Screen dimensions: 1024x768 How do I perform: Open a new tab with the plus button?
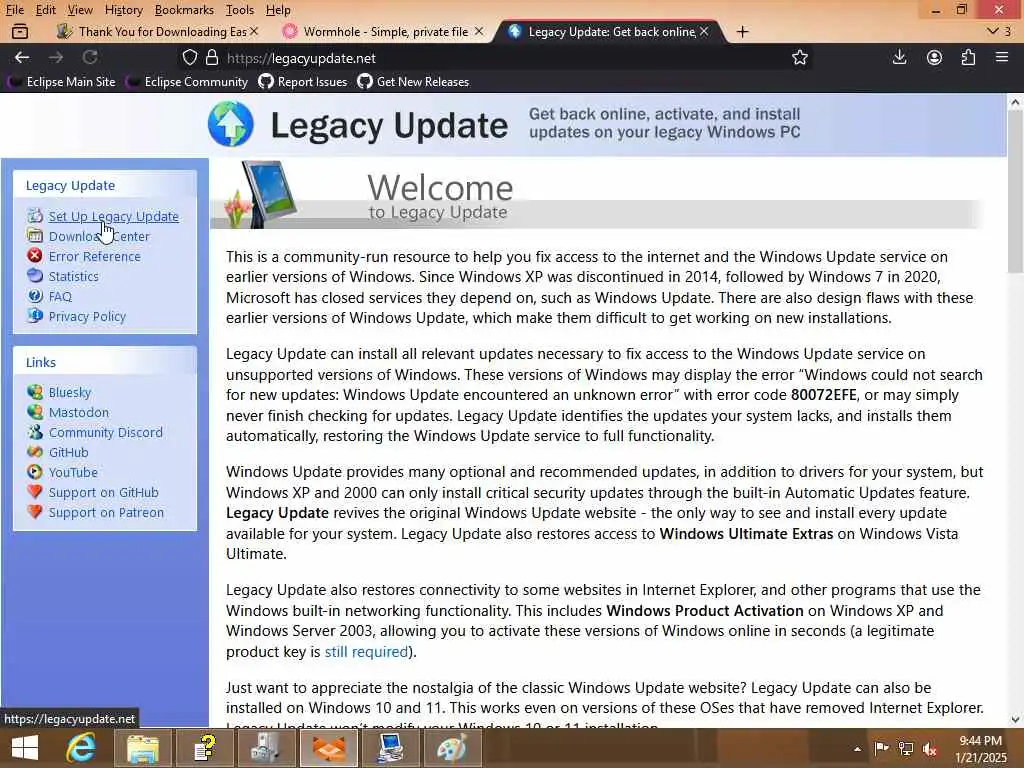[x=743, y=31]
